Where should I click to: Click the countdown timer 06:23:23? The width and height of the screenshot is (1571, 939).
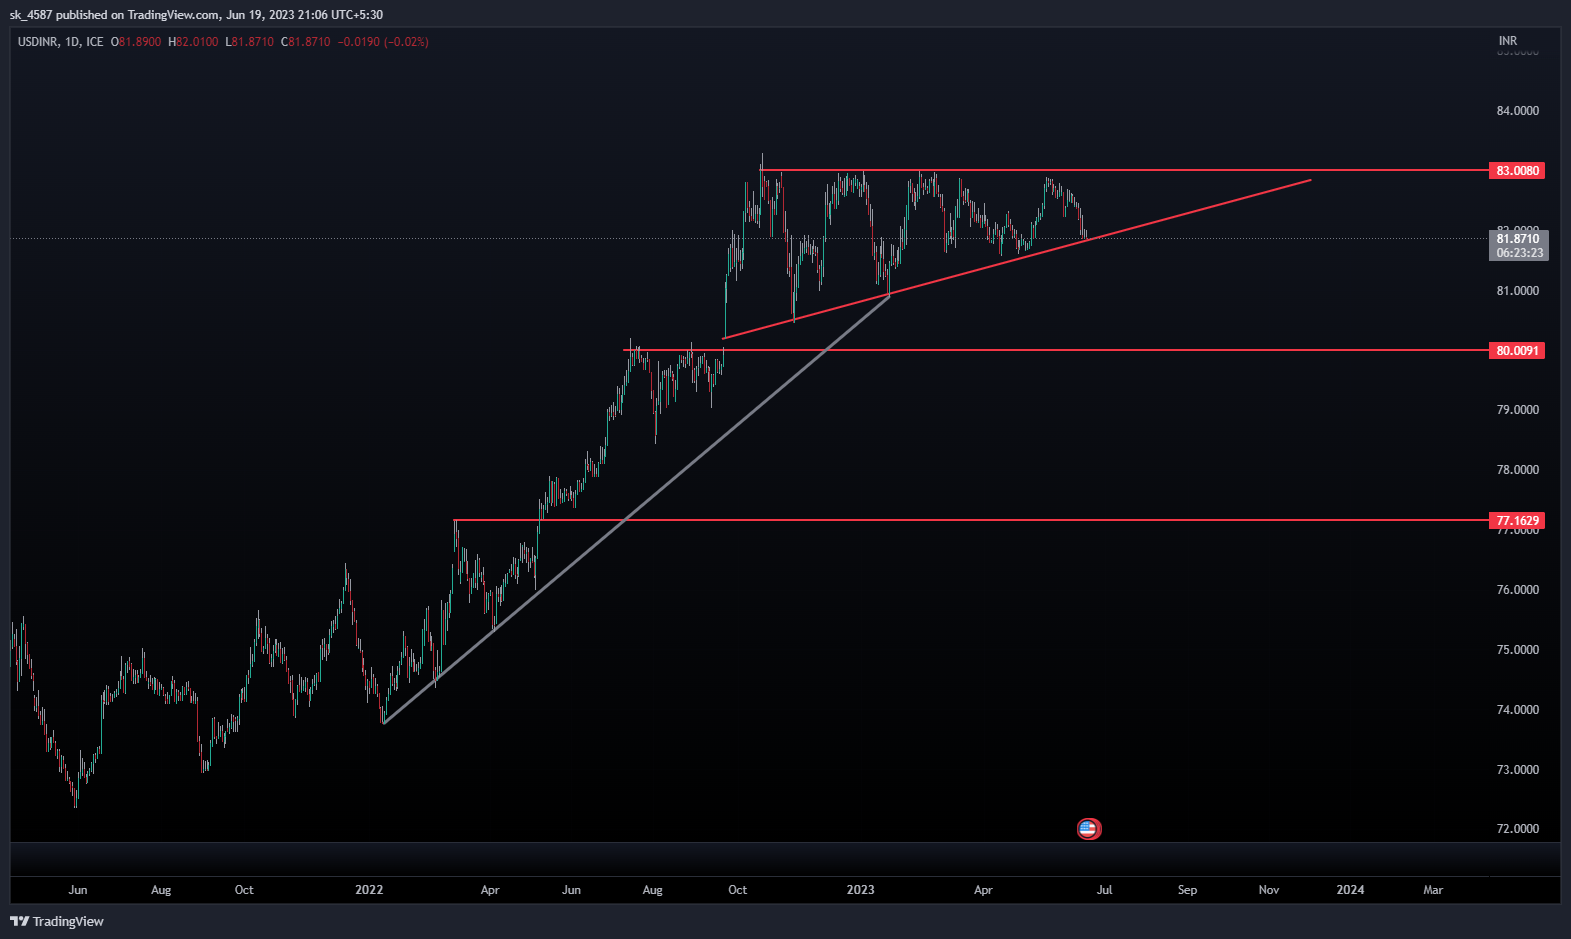click(x=1519, y=253)
